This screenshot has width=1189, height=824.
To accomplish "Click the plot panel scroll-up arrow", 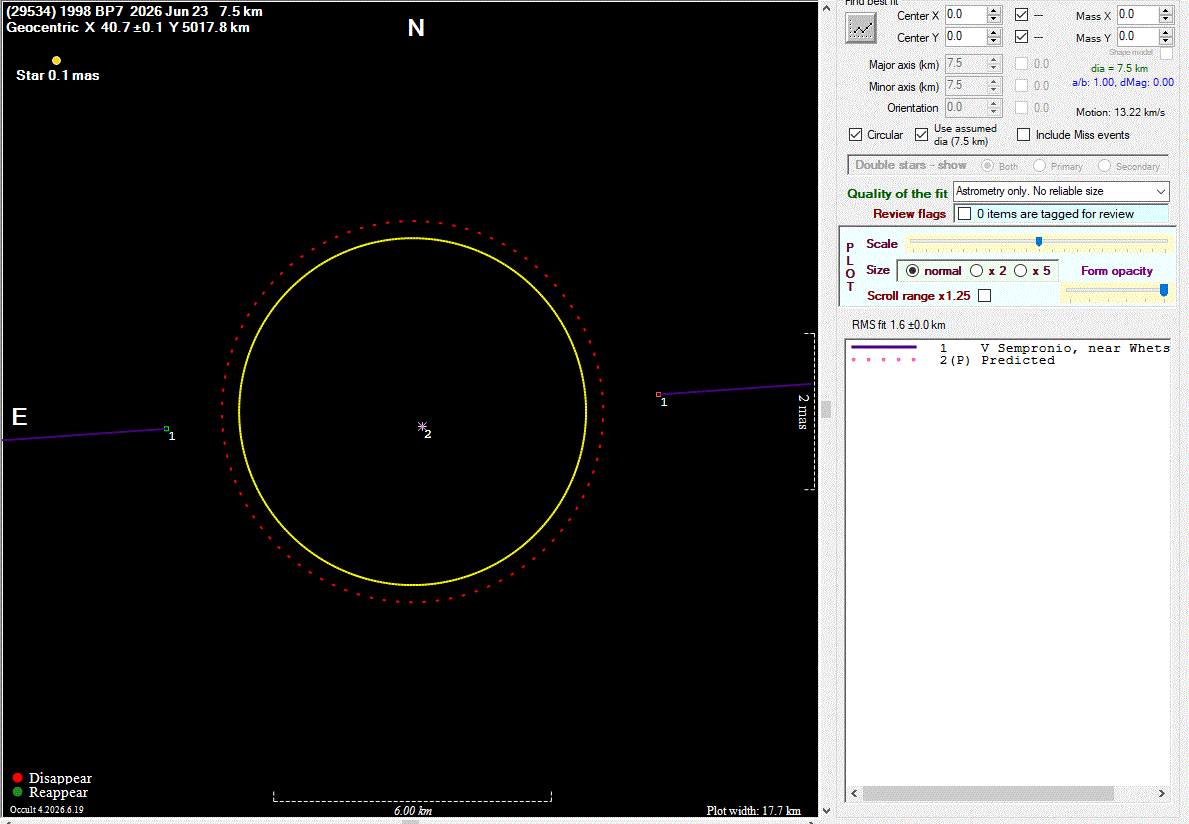I will tap(827, 8).
